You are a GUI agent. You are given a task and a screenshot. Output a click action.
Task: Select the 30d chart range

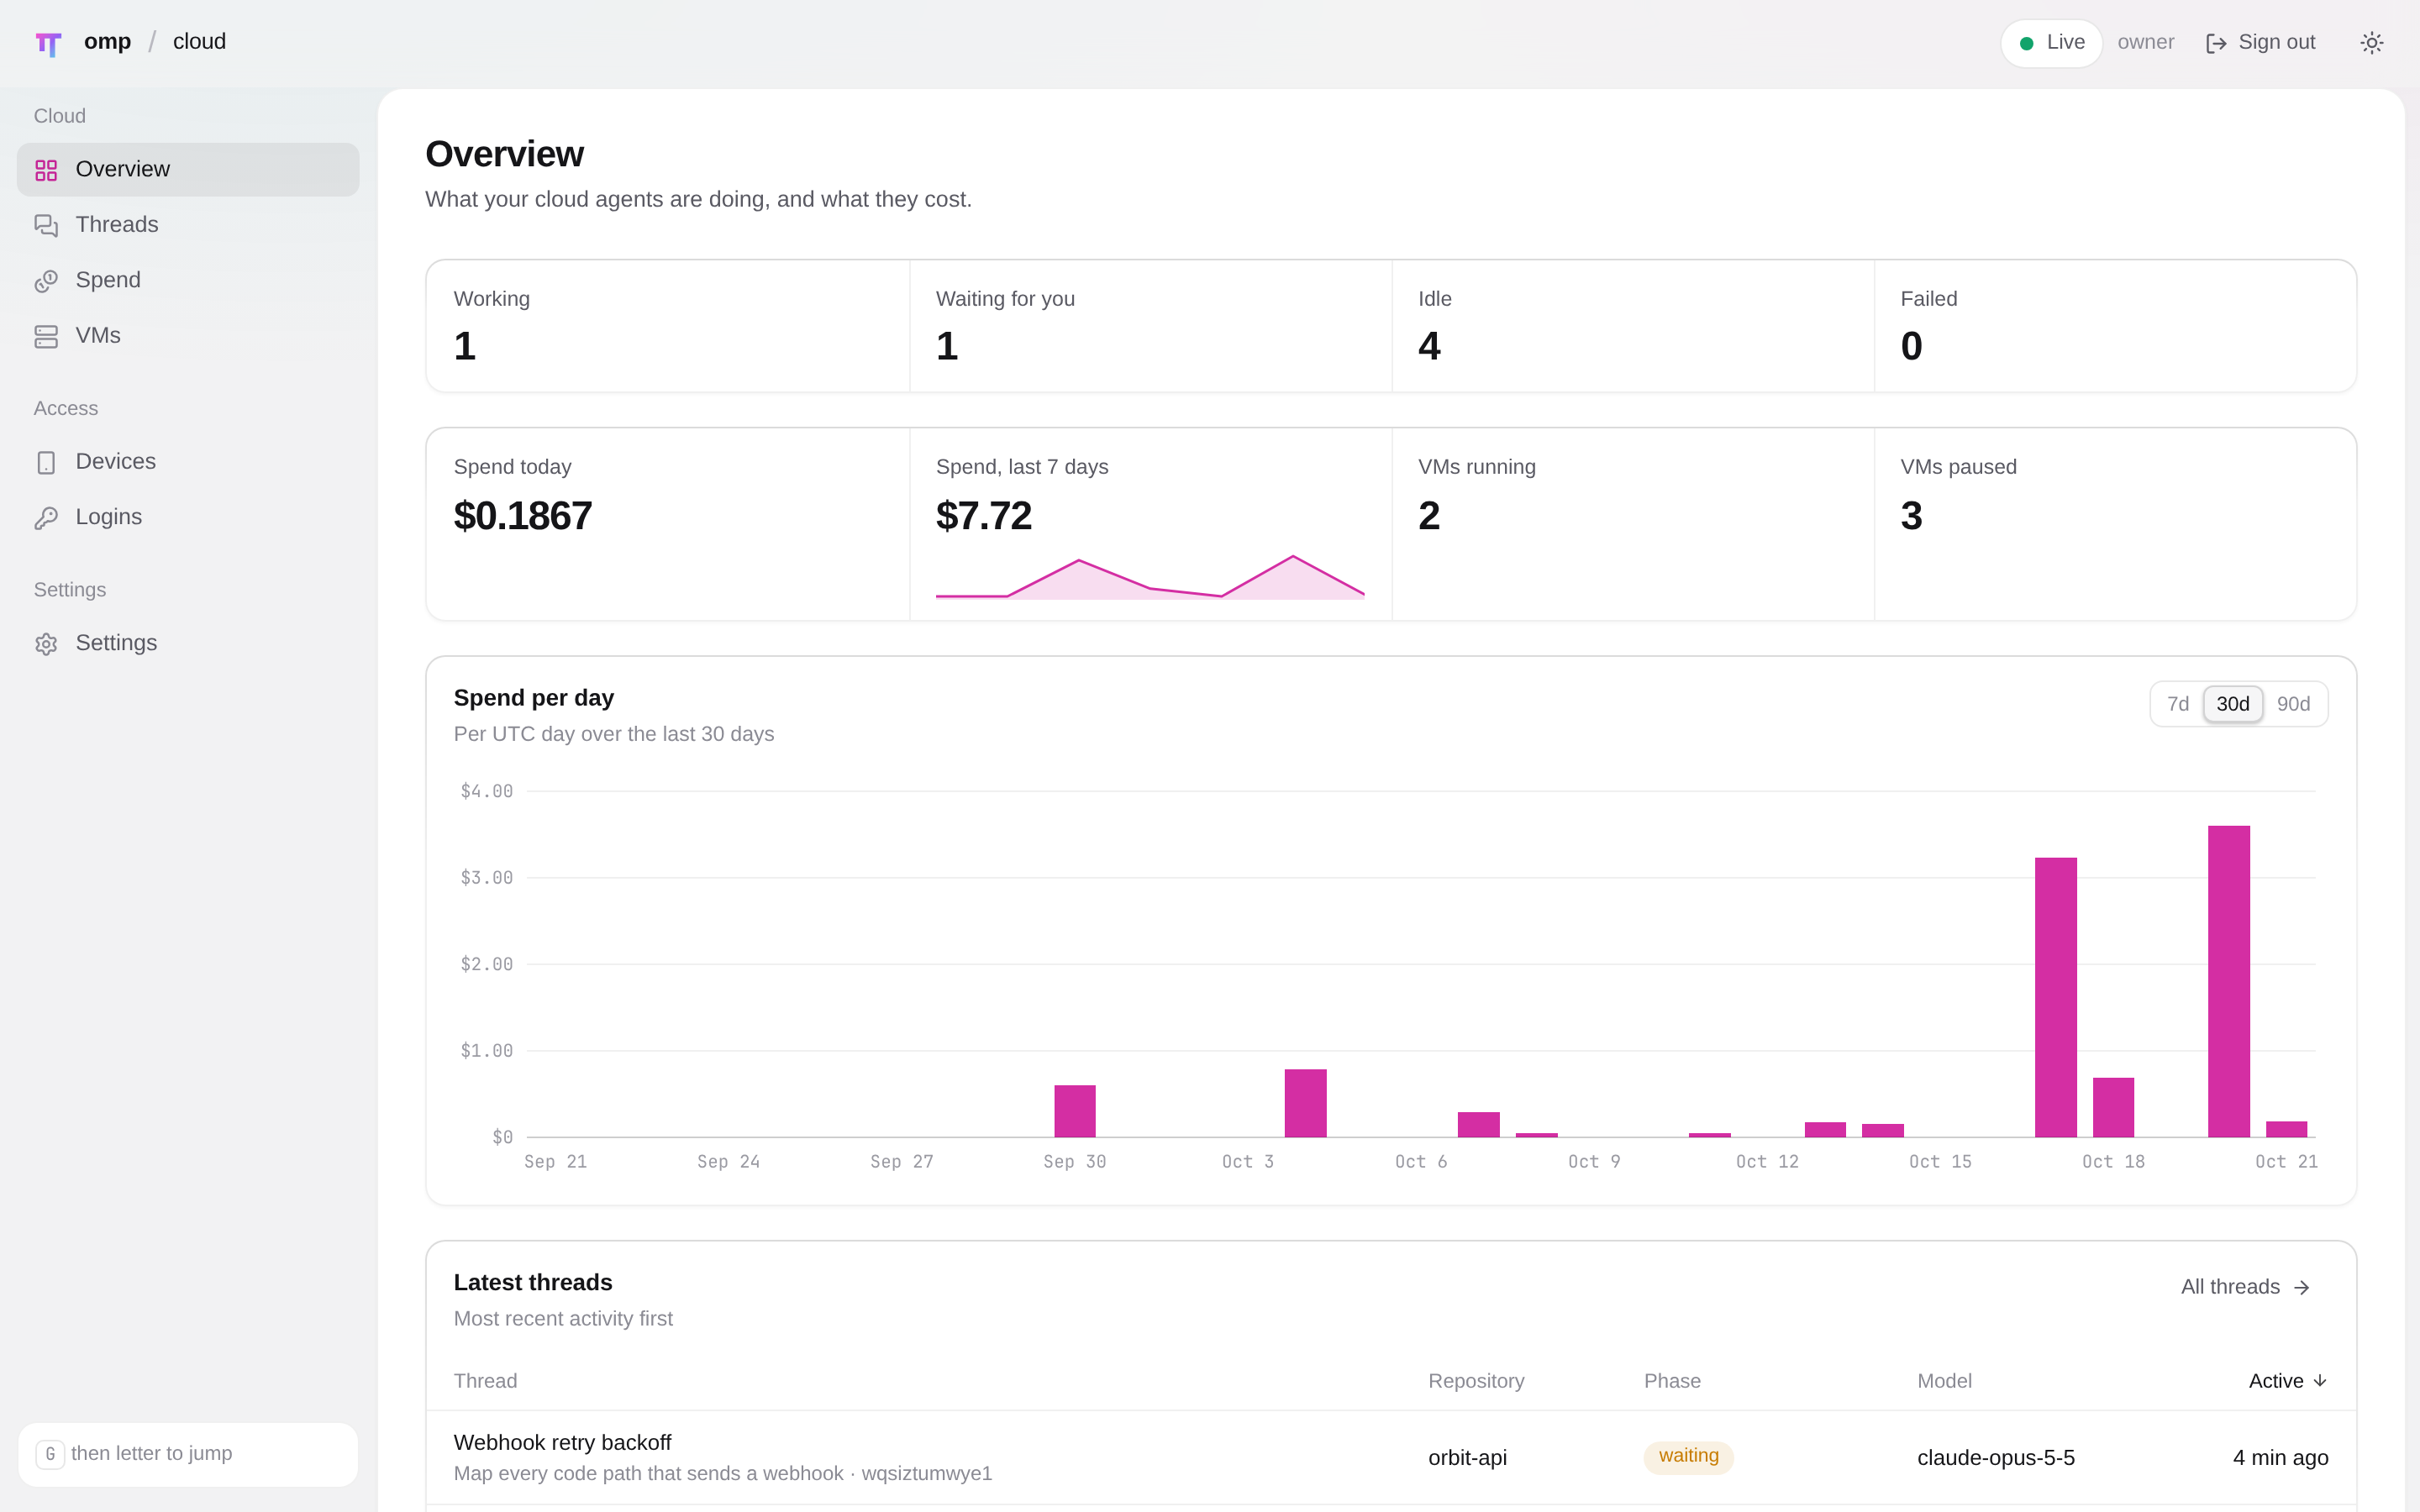point(2232,704)
